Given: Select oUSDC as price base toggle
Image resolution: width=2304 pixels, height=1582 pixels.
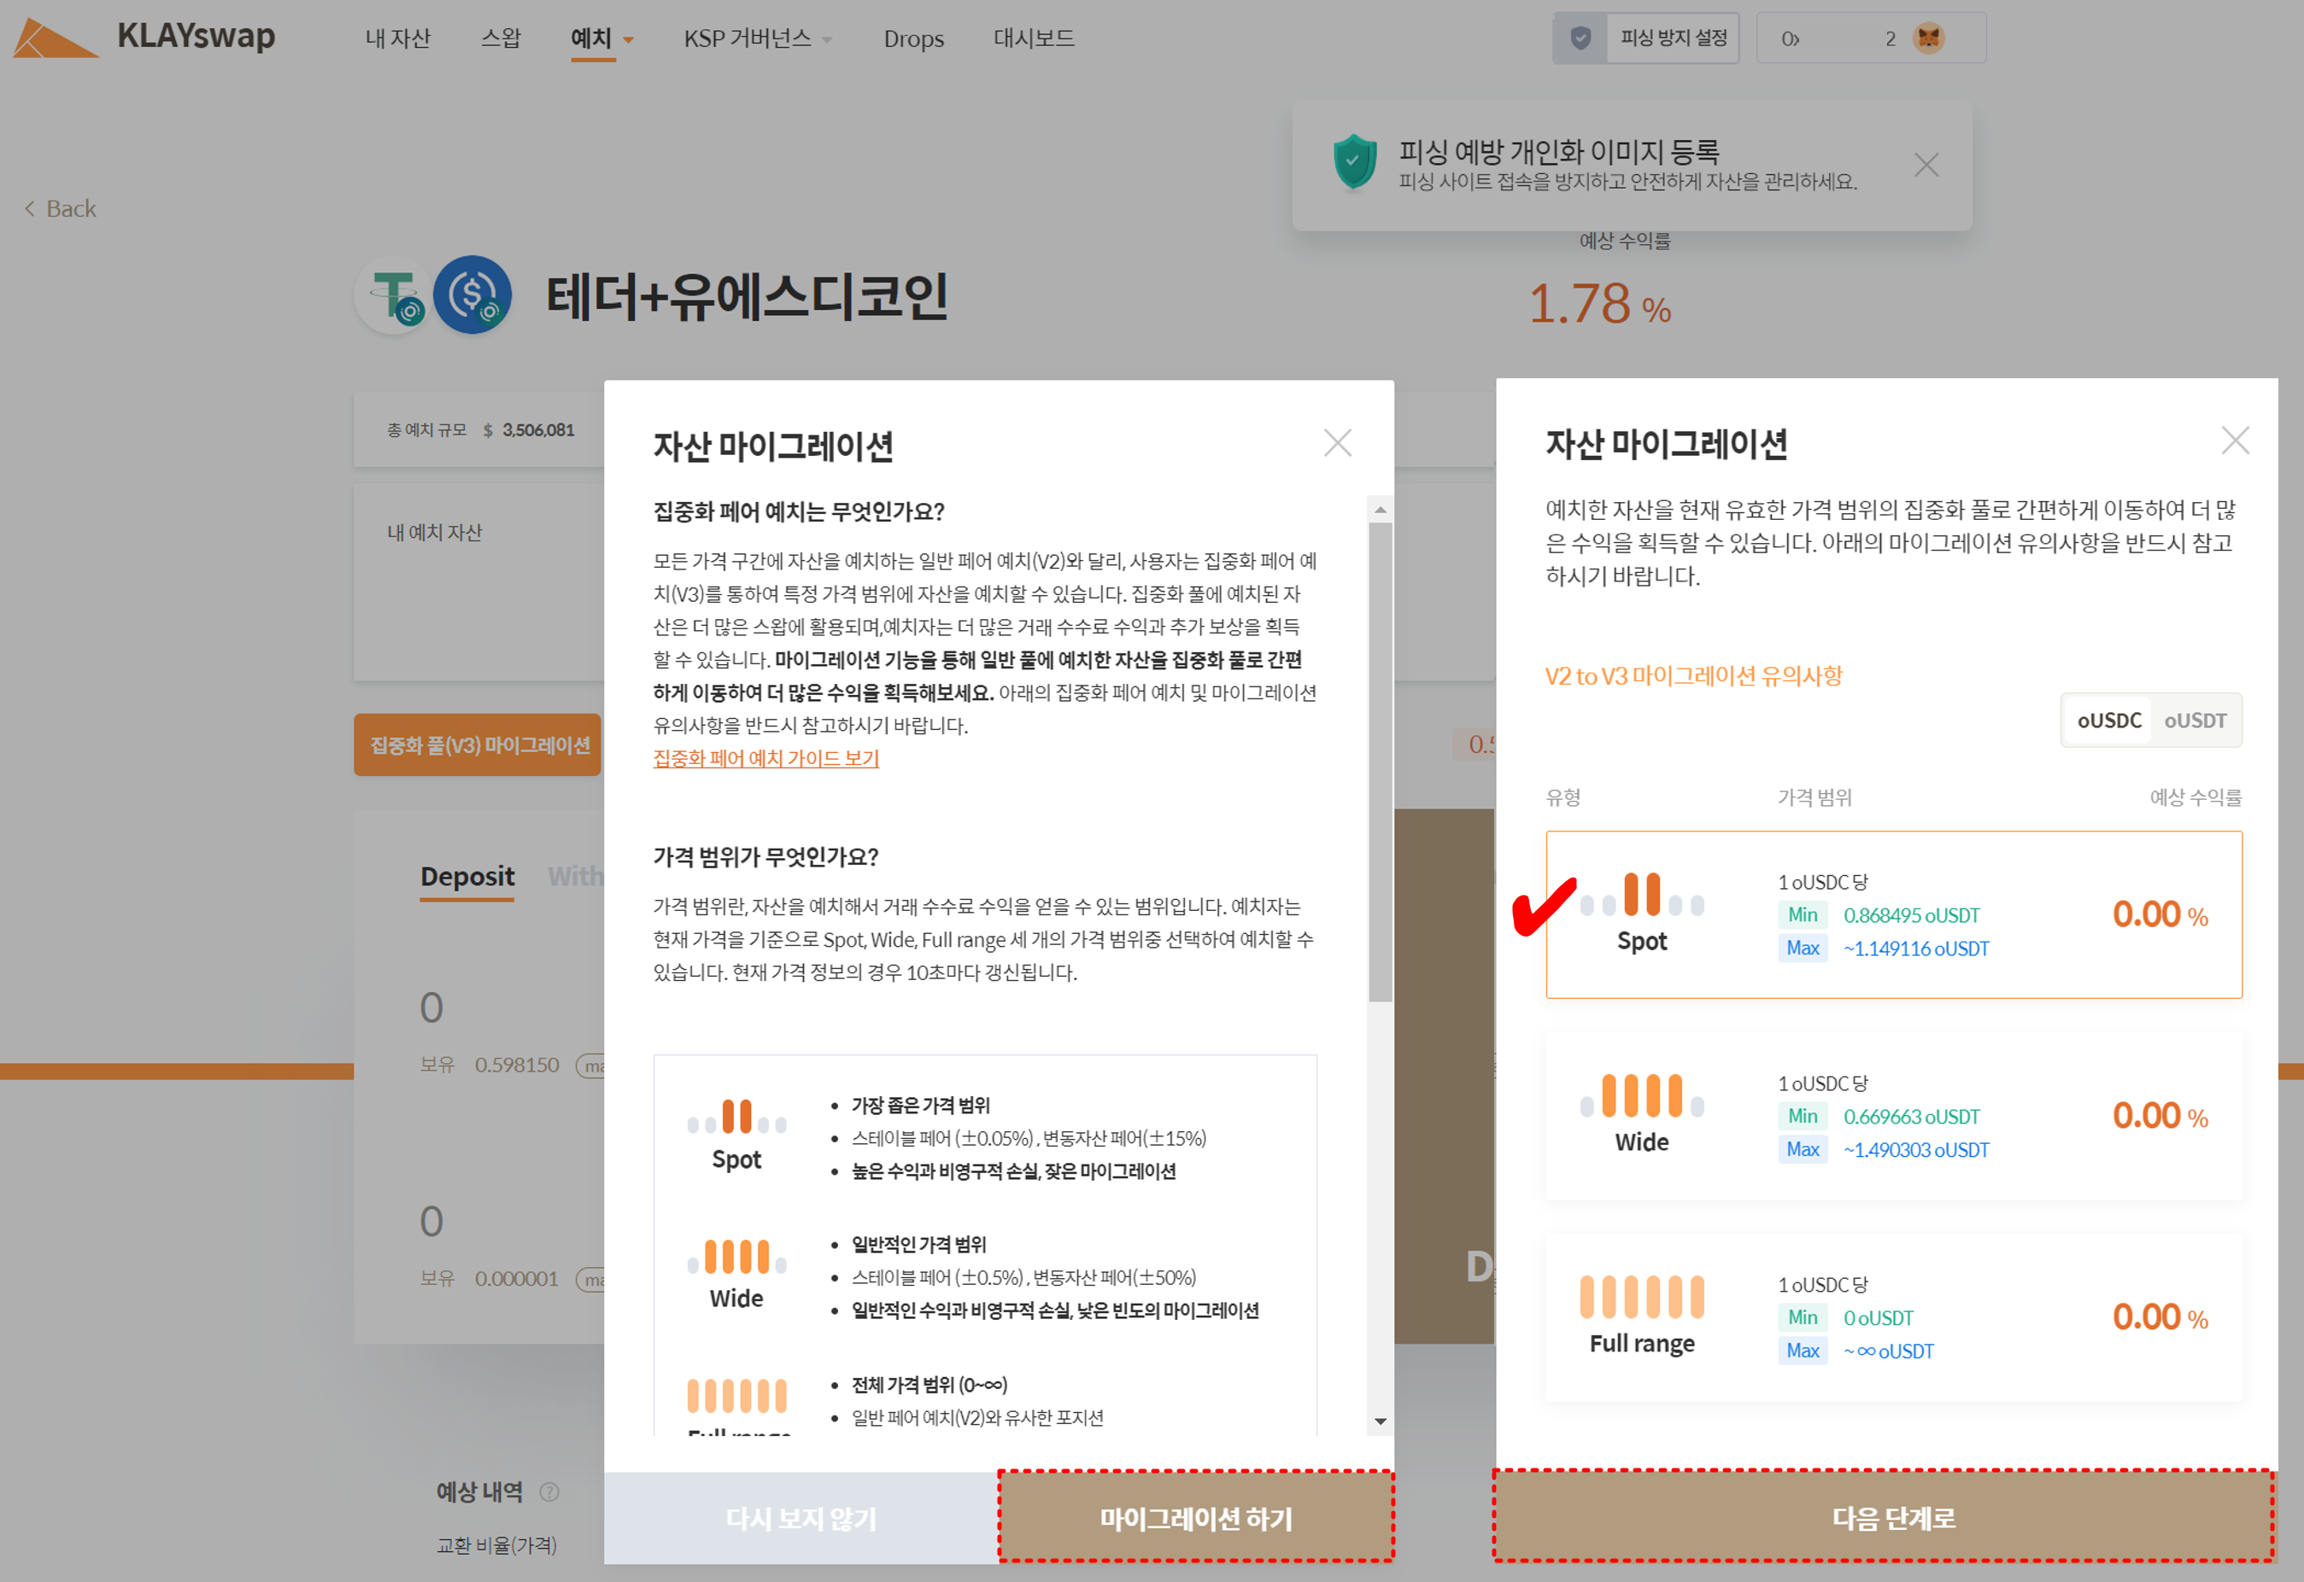Looking at the screenshot, I should [x=2108, y=720].
